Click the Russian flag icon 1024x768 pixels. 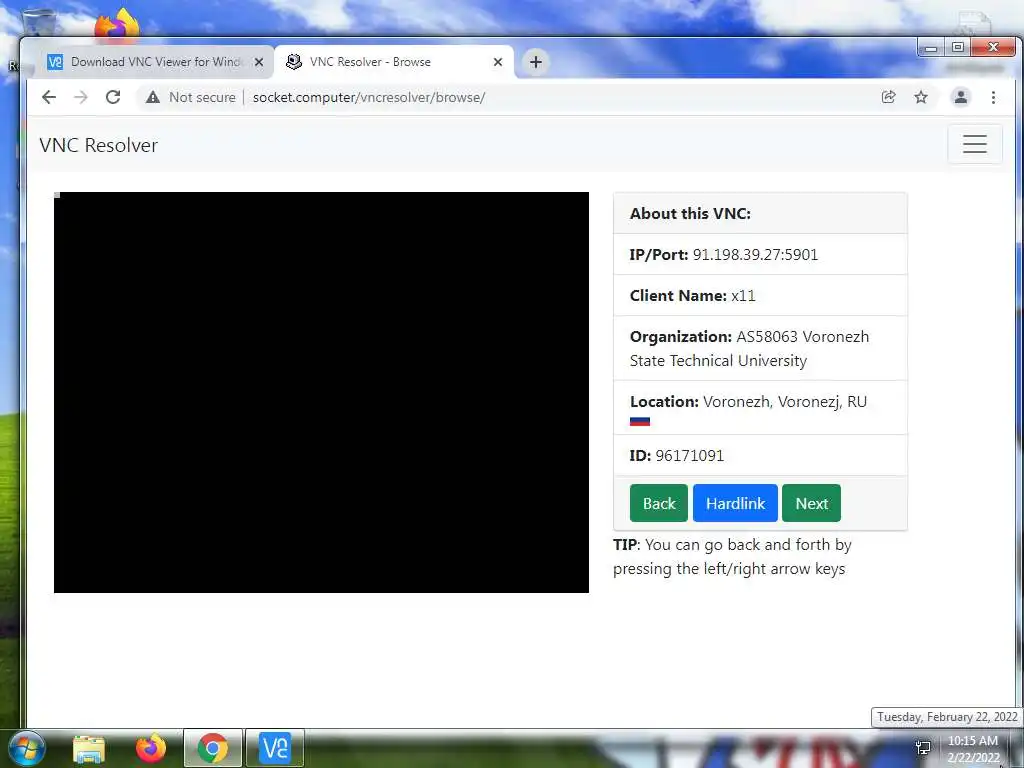(639, 421)
